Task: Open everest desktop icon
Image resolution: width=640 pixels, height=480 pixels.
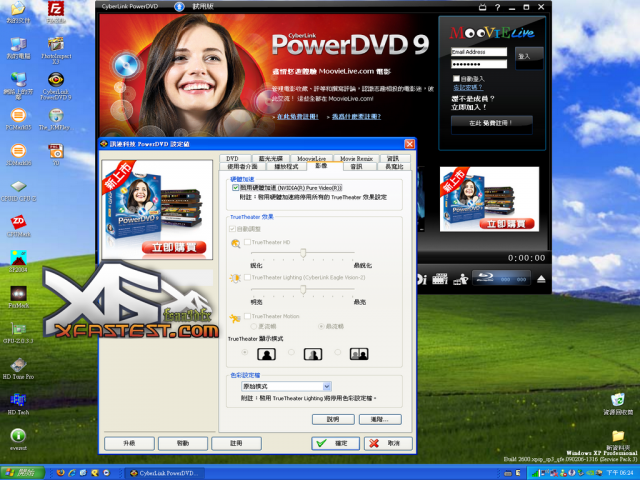Action: (x=18, y=440)
